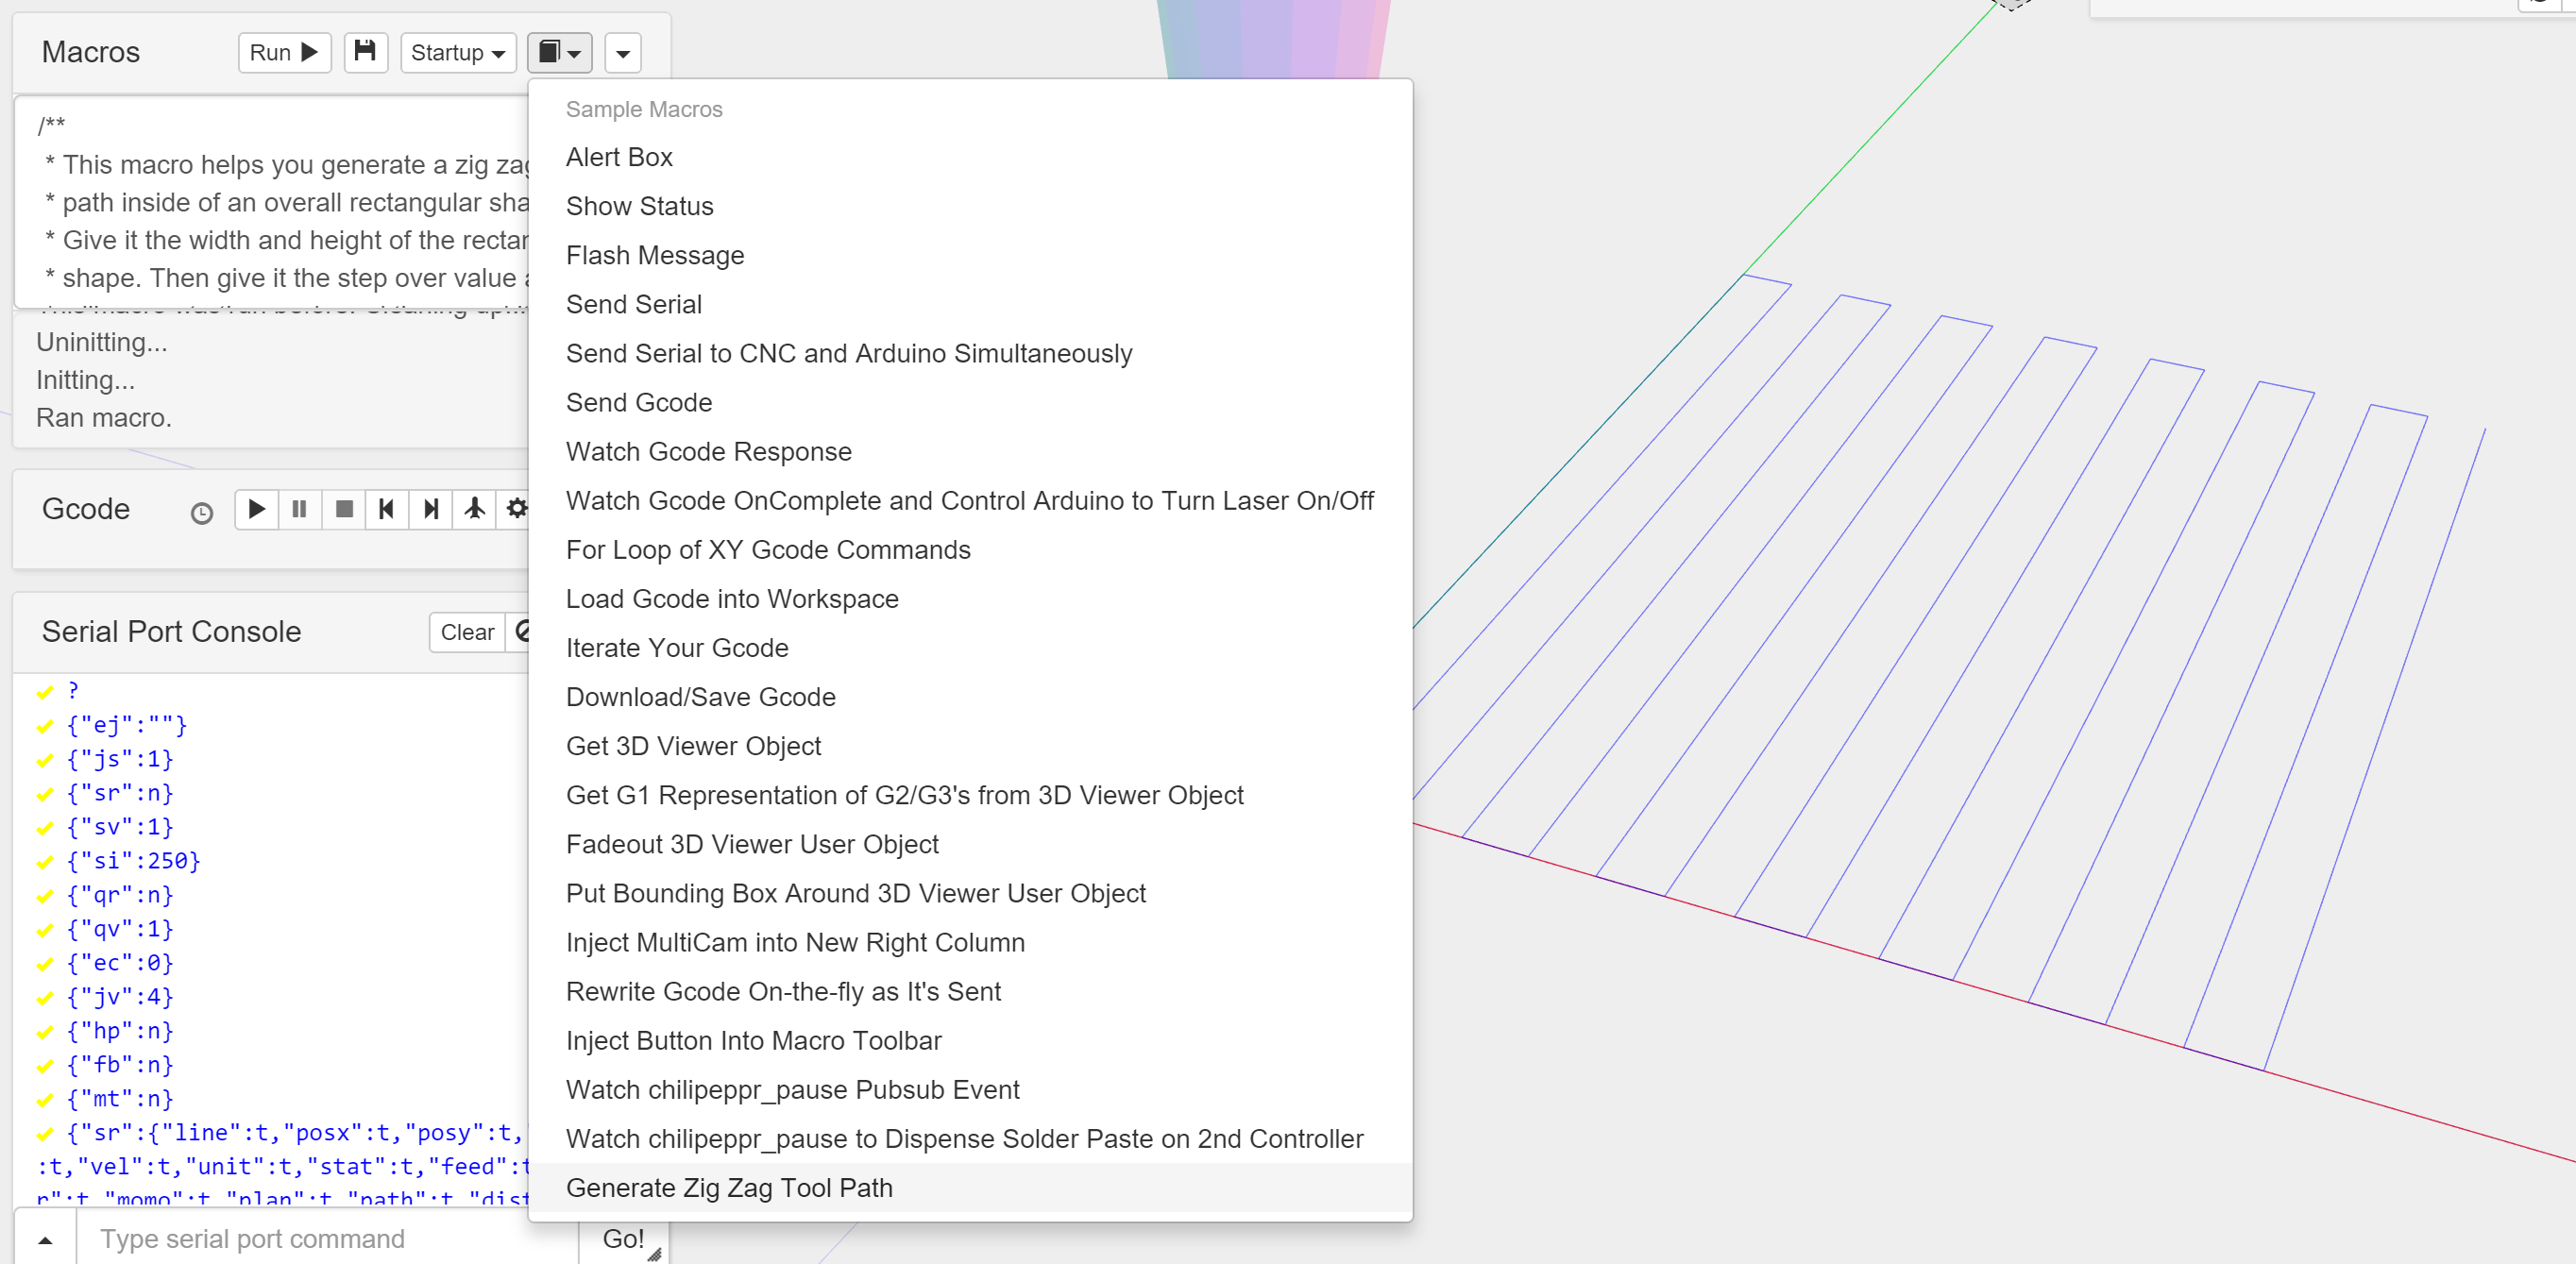Step back to previous Gcode line
The width and height of the screenshot is (2576, 1264).
point(386,509)
